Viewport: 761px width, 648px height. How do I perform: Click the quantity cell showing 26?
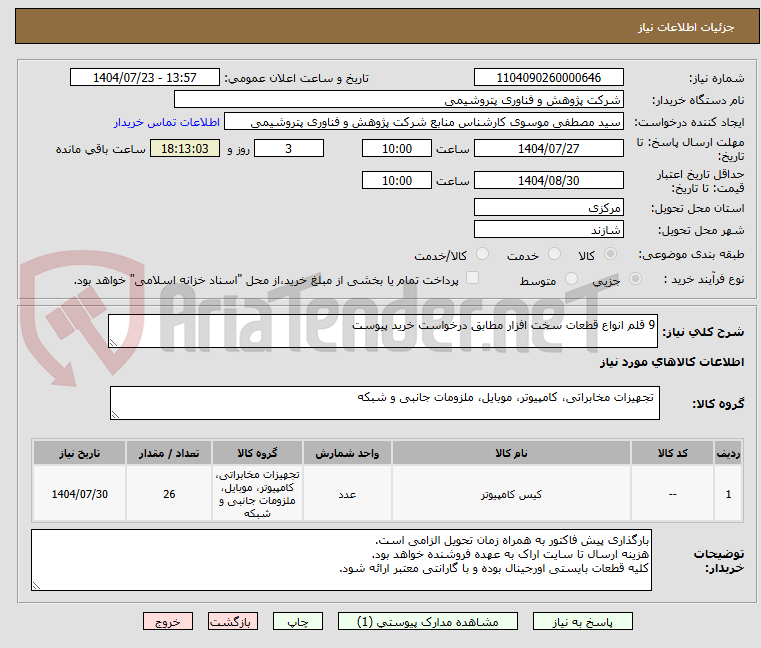point(169,494)
